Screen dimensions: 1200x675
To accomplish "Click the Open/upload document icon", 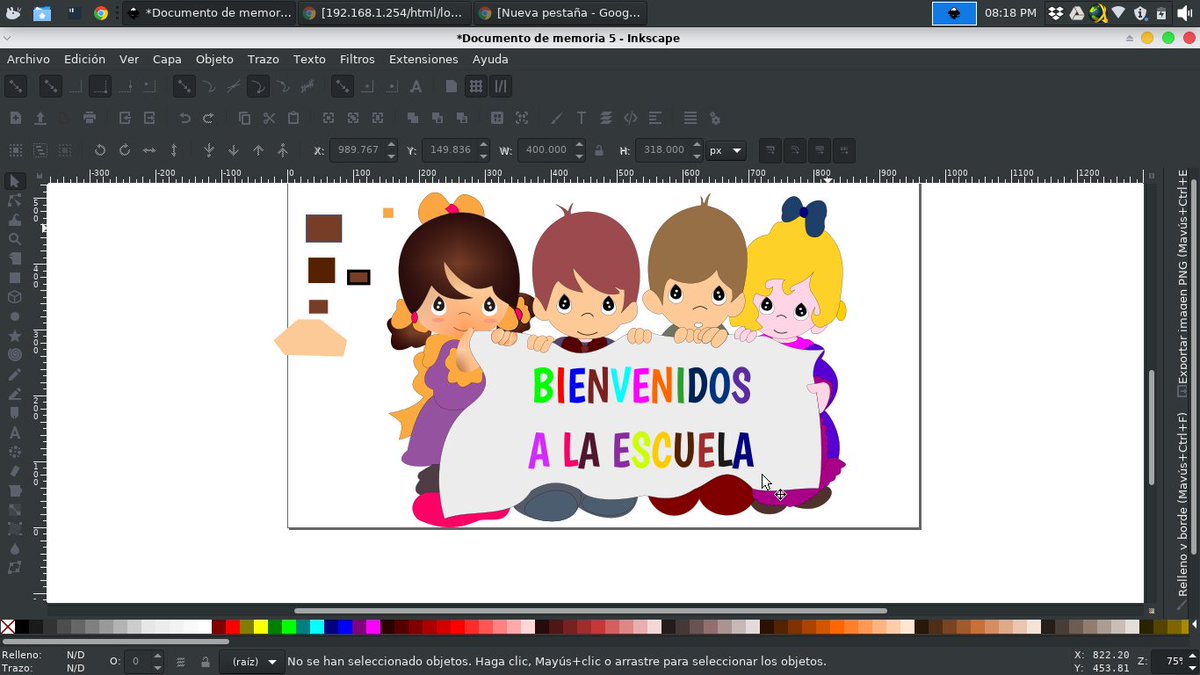I will point(40,118).
